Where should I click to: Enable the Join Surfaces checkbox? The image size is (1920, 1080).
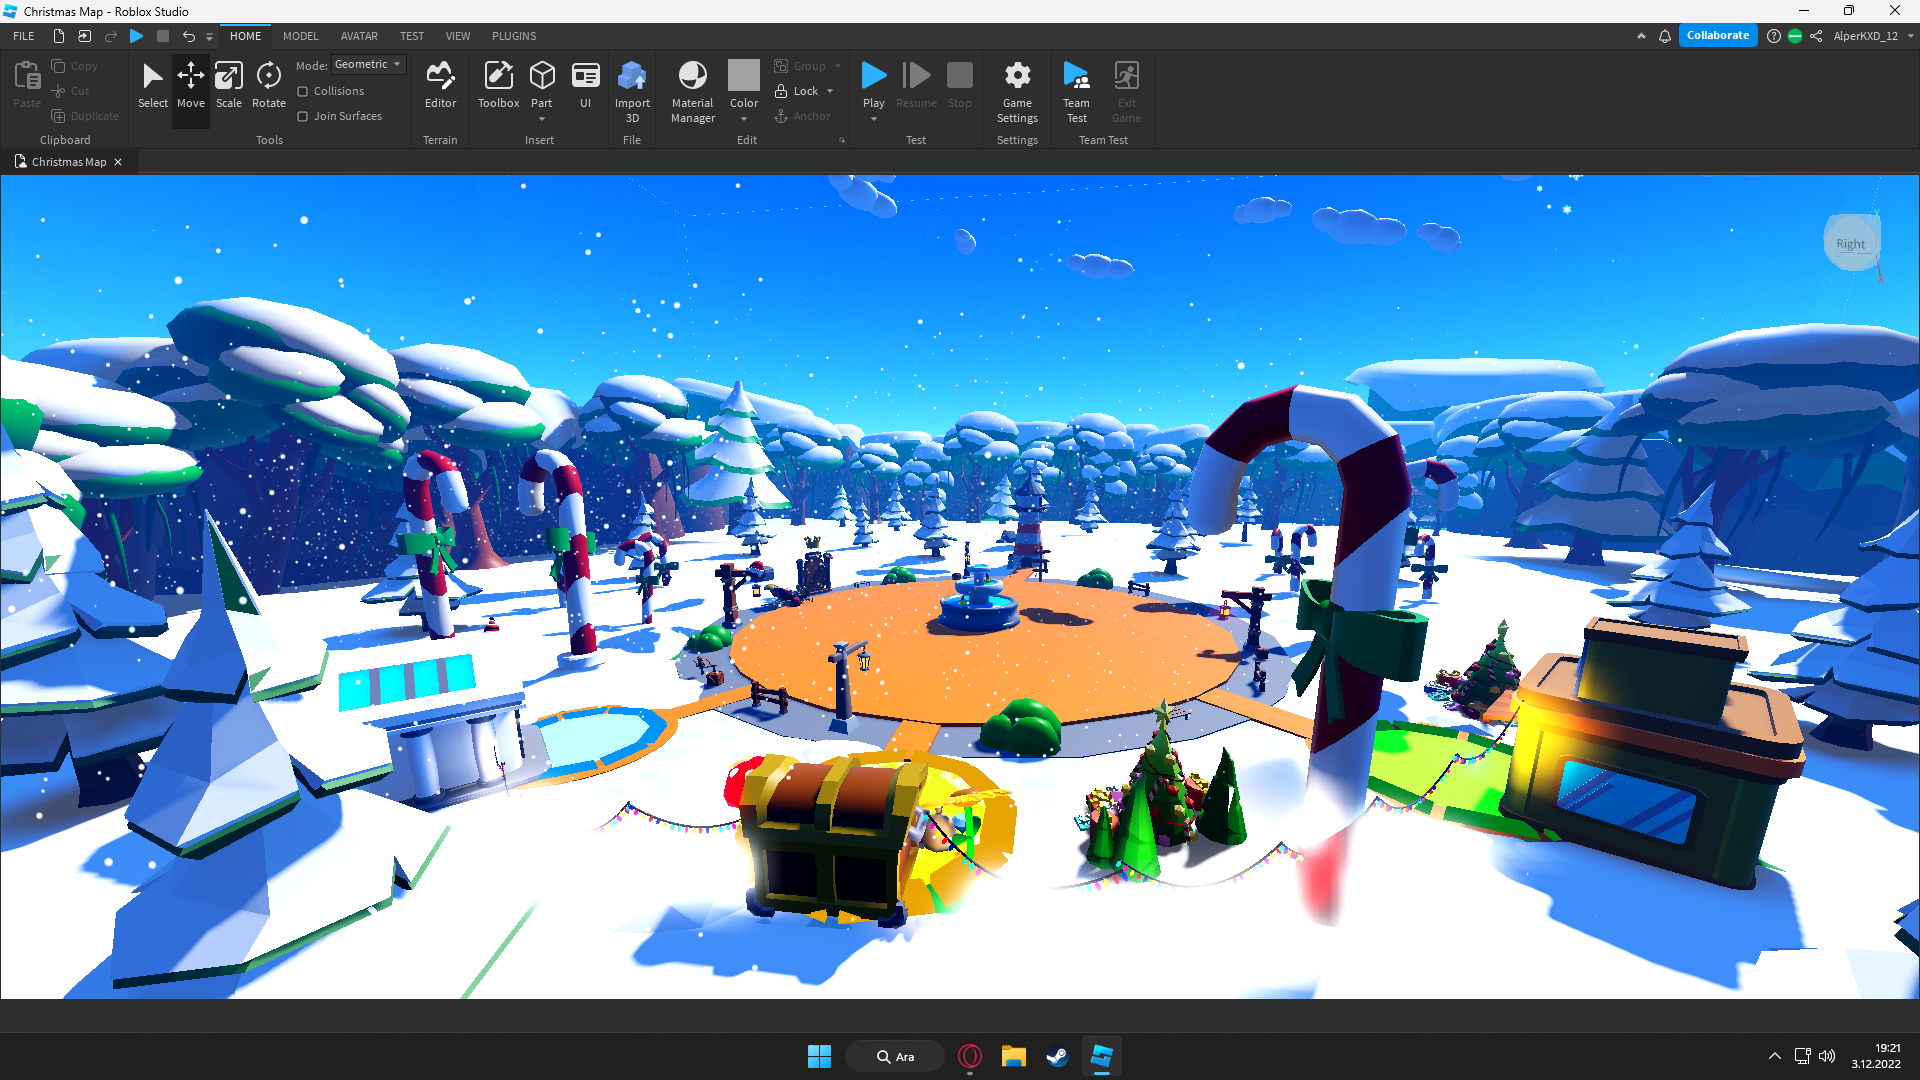[x=302, y=116]
